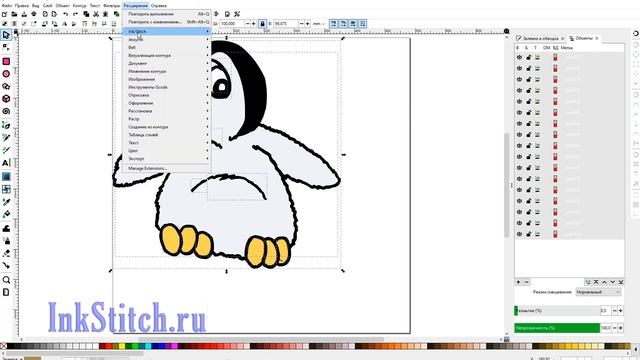Select the Text tool
640x360 pixels.
coord(6,163)
